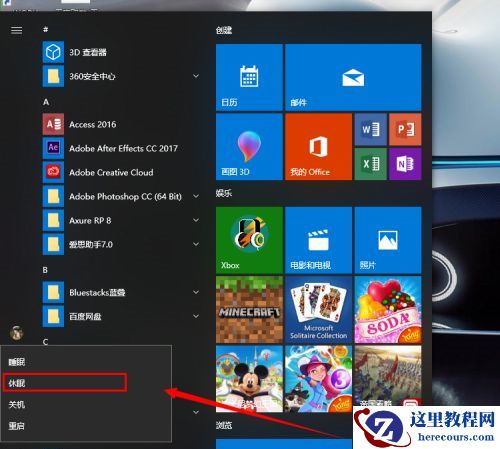Click the 浏览 group title
Viewport: 500px width, 449px height.
(x=224, y=425)
